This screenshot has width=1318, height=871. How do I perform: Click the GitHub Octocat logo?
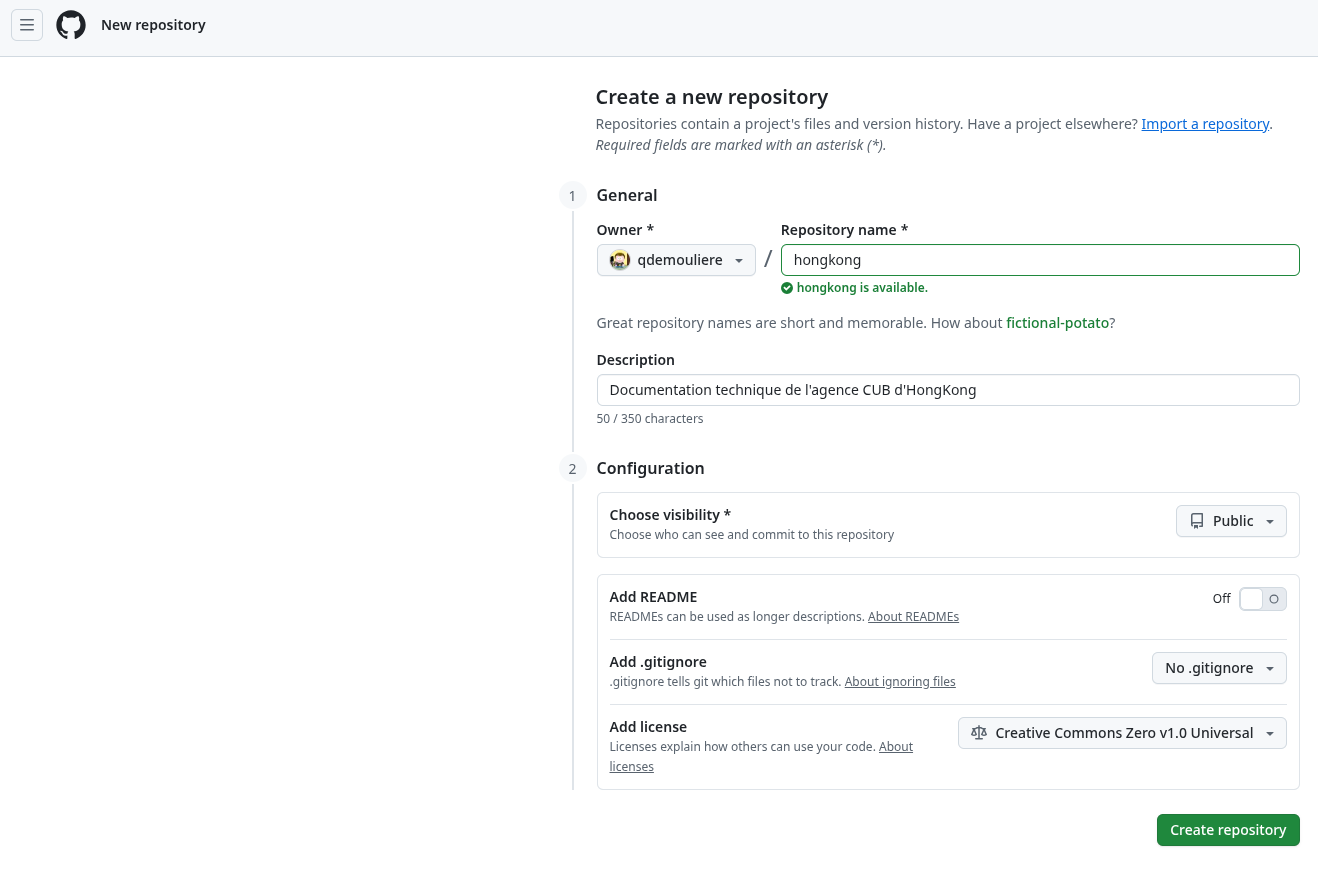coord(71,25)
